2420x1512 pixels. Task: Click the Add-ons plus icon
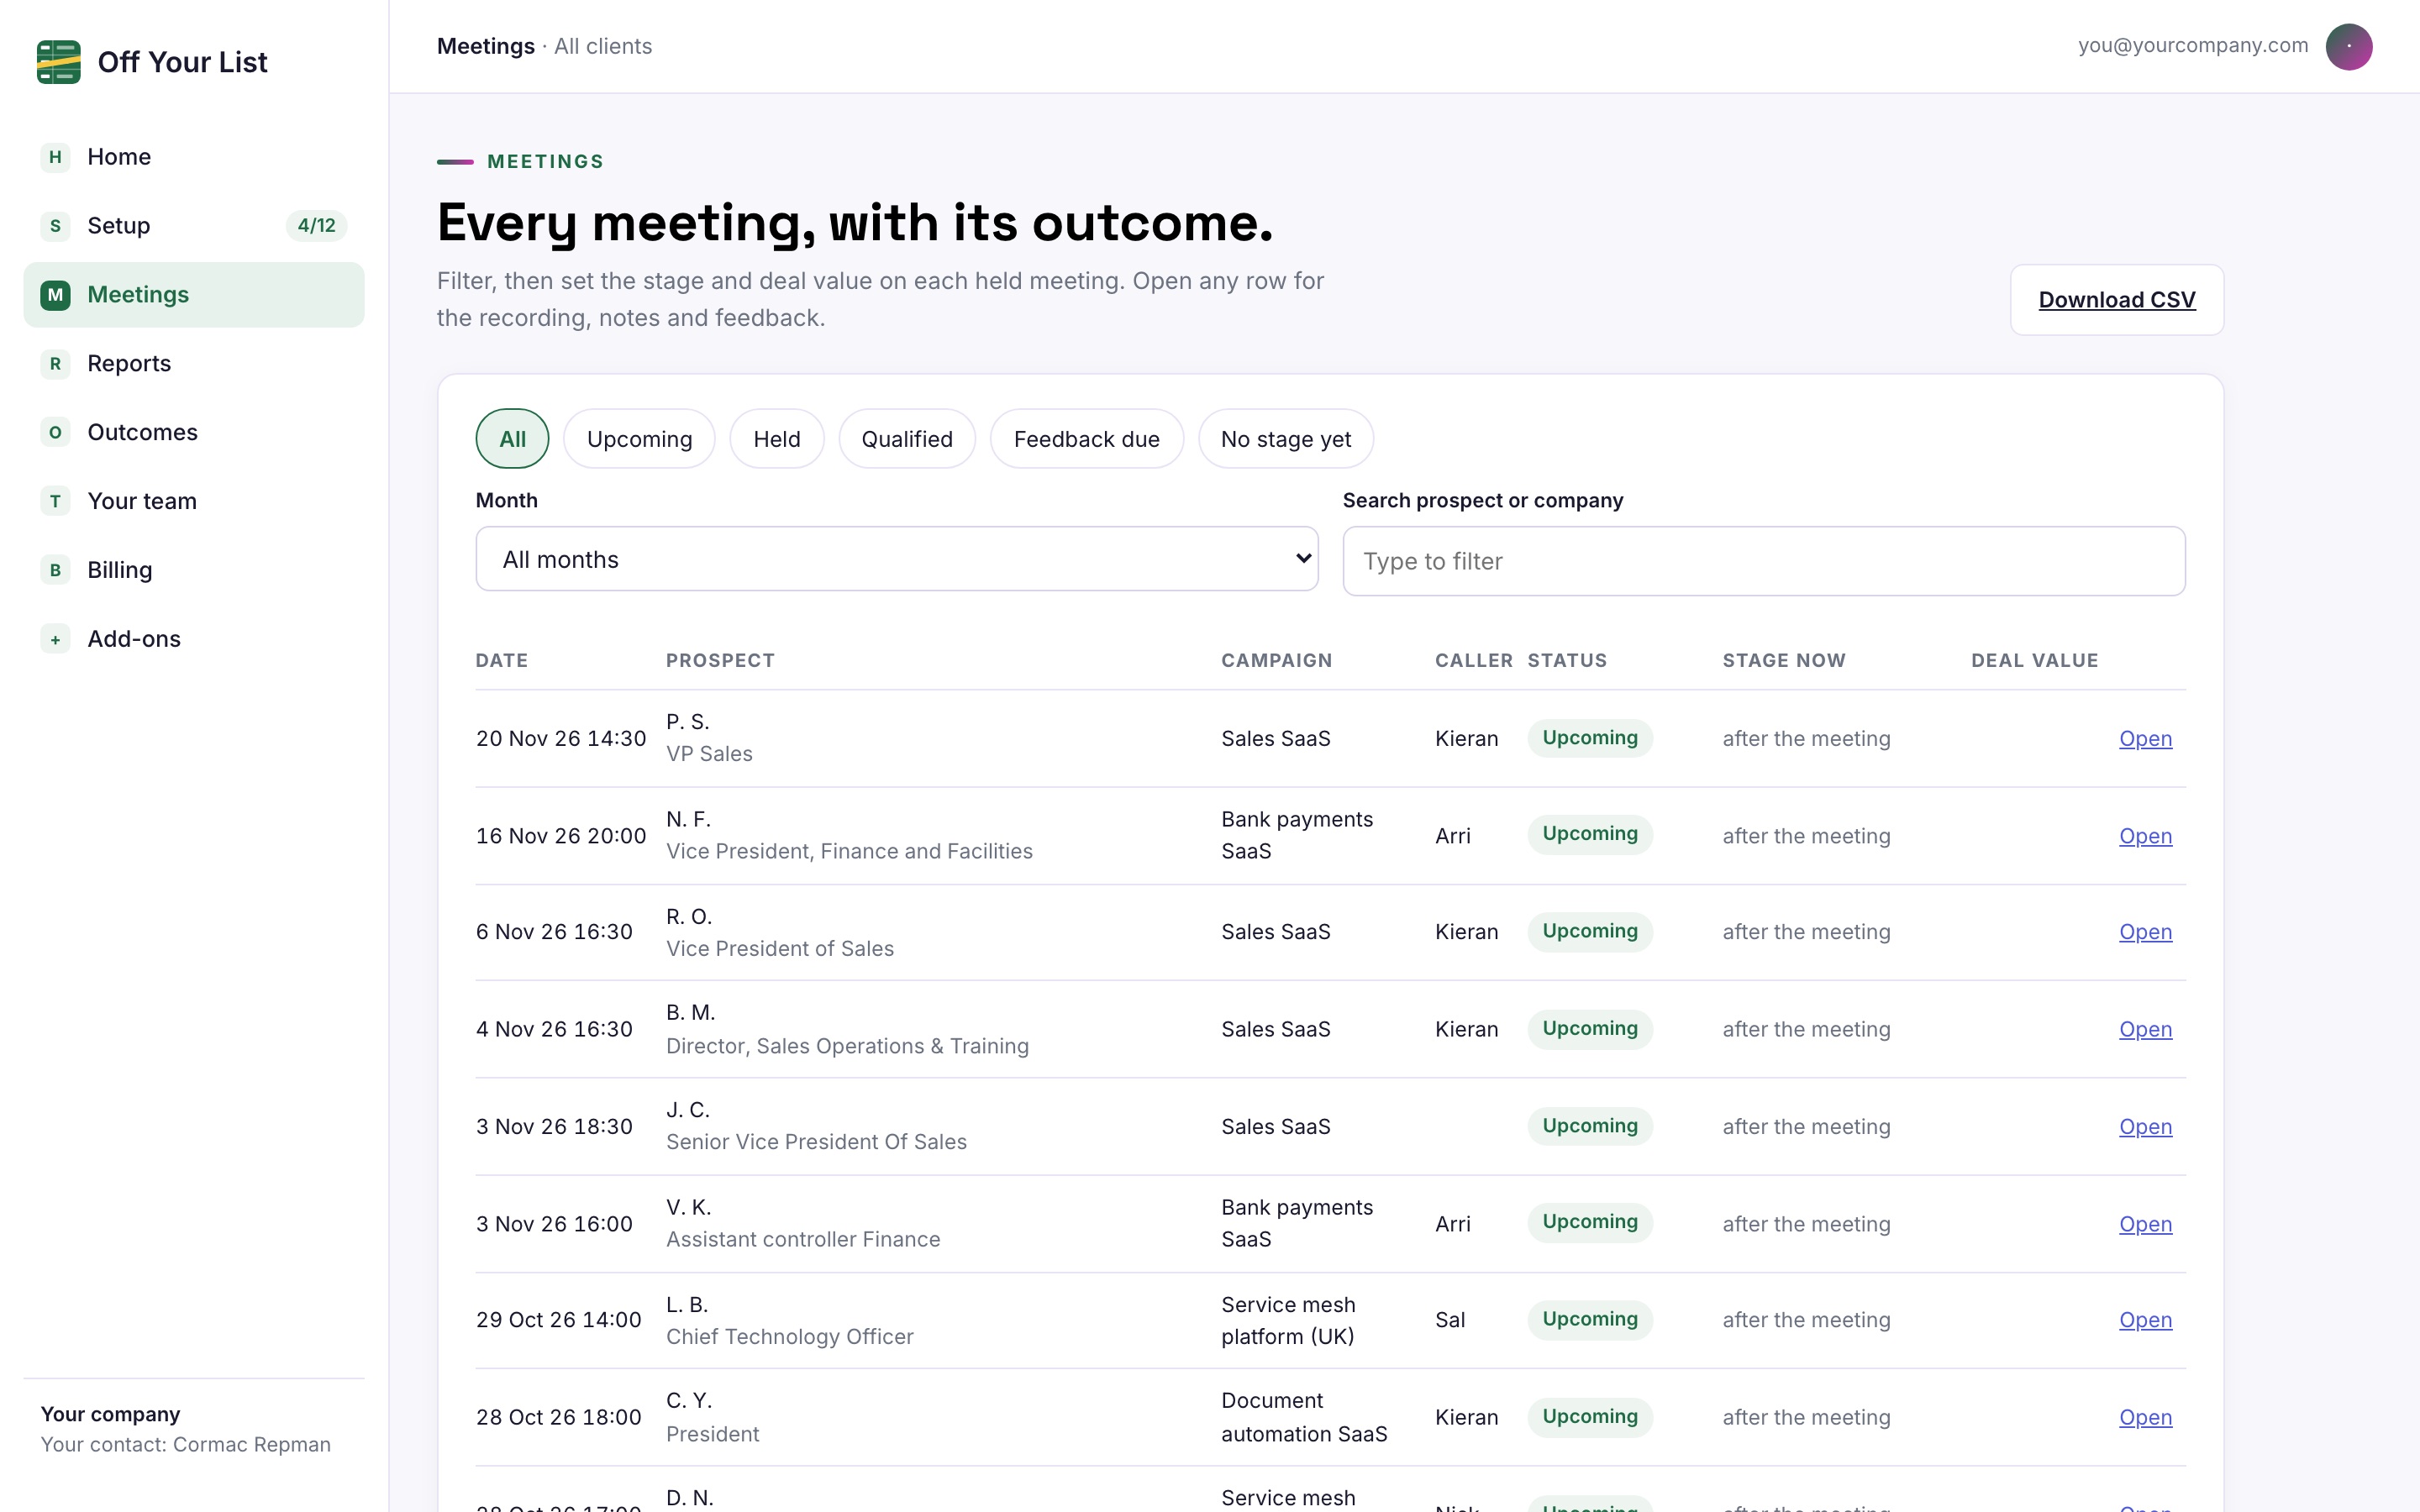tap(55, 640)
